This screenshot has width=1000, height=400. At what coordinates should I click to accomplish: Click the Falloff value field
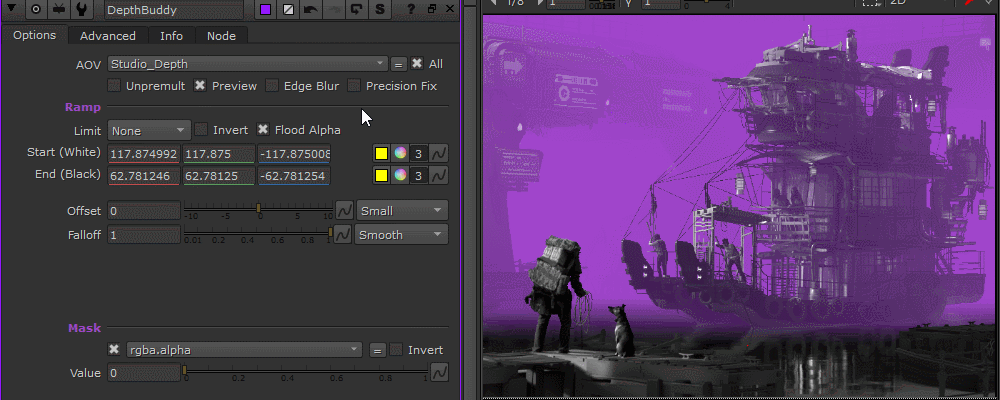(144, 235)
